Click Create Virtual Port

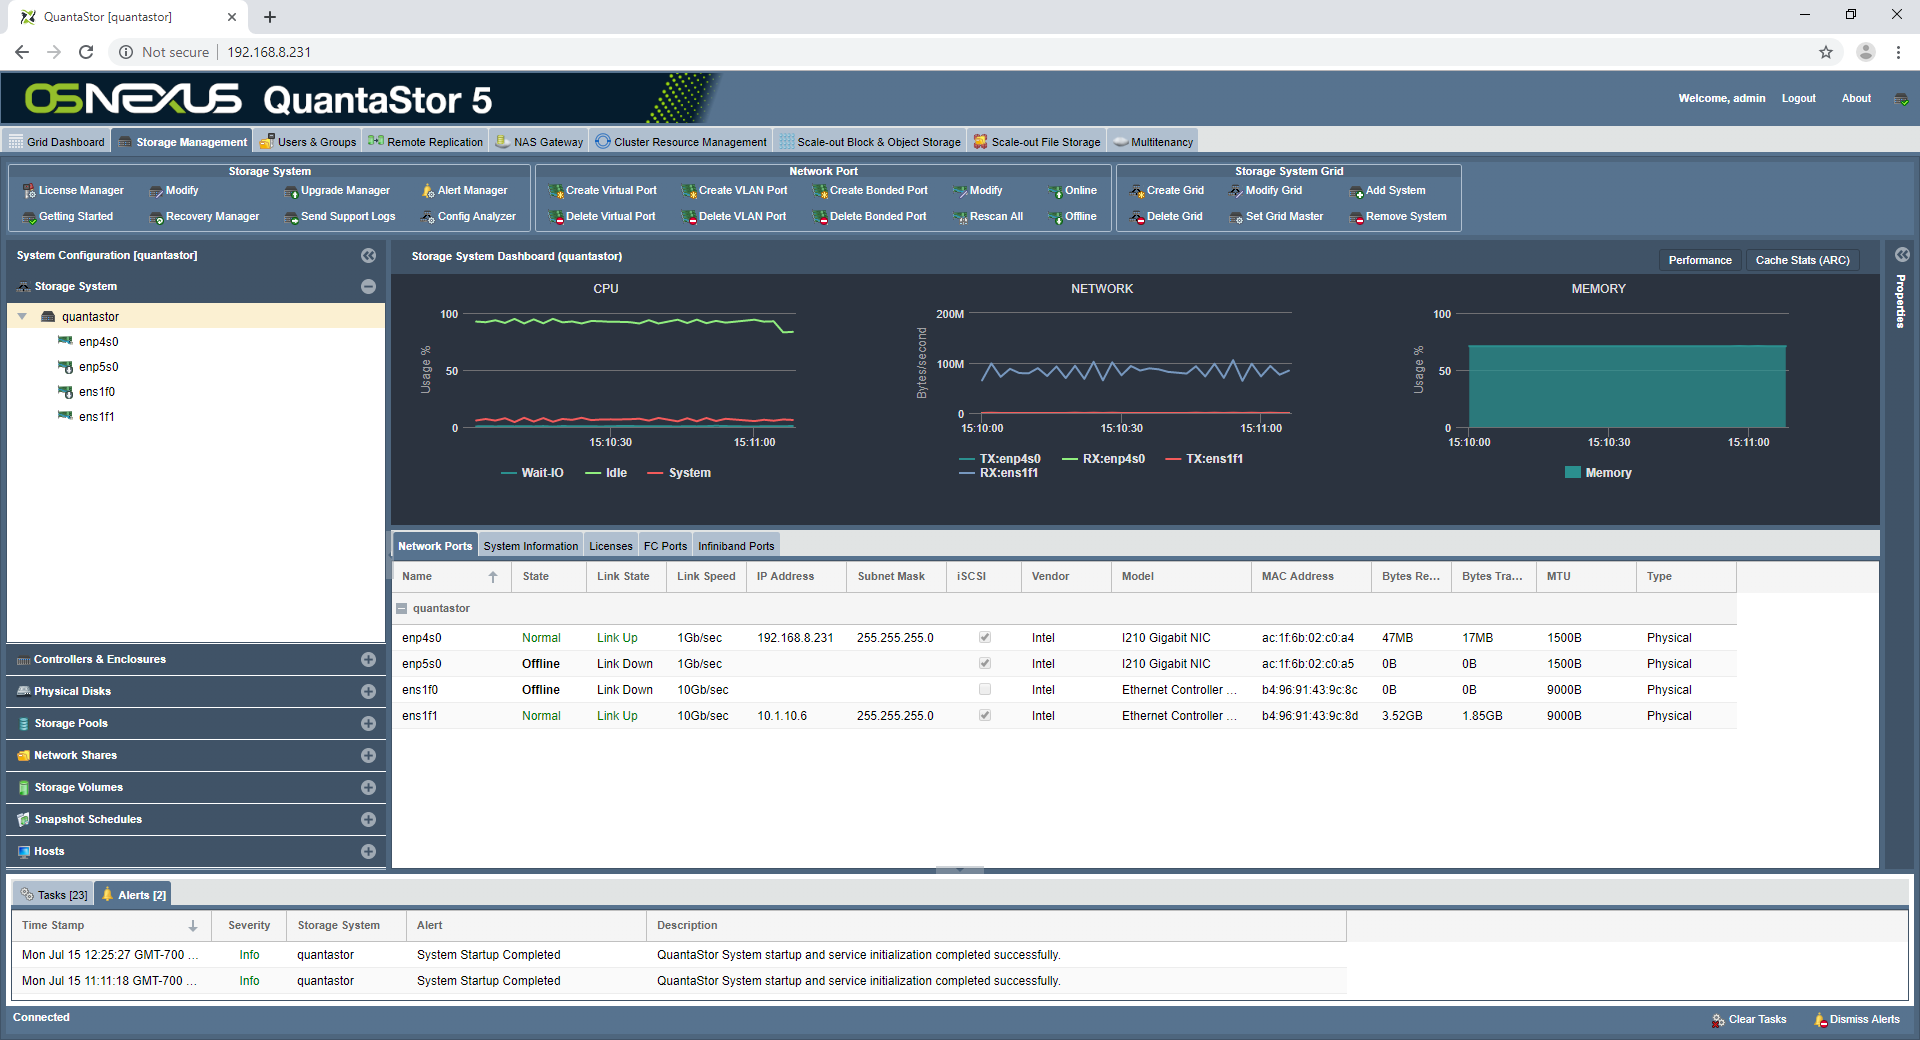tap(603, 190)
